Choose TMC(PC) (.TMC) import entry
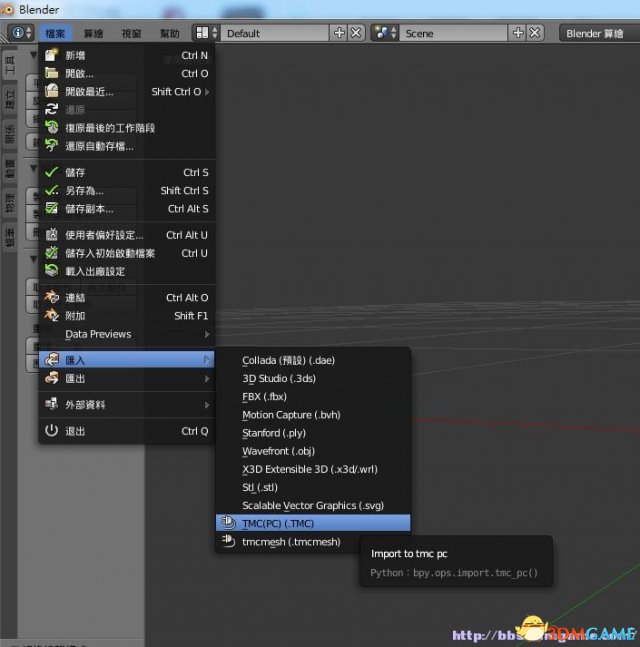The width and height of the screenshot is (640, 647). (x=313, y=523)
